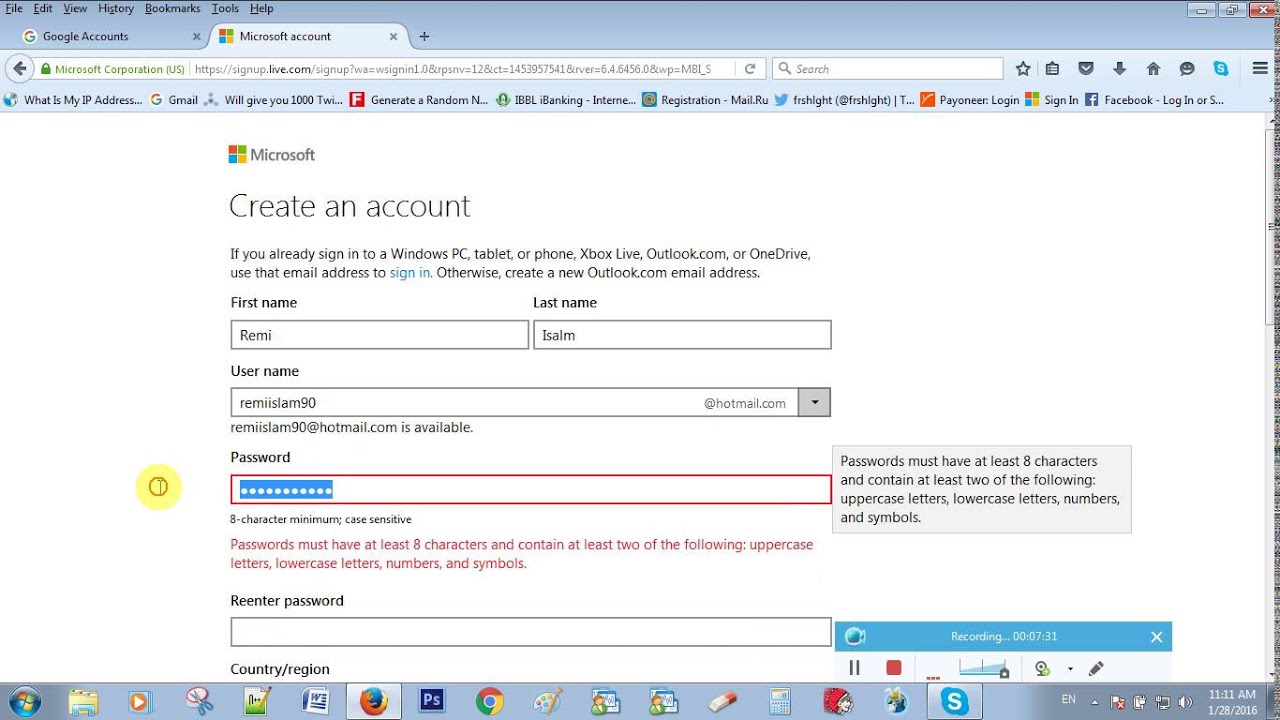The width and height of the screenshot is (1280, 720).
Task: Open the Payoneer: Login bookmark
Action: pos(970,100)
